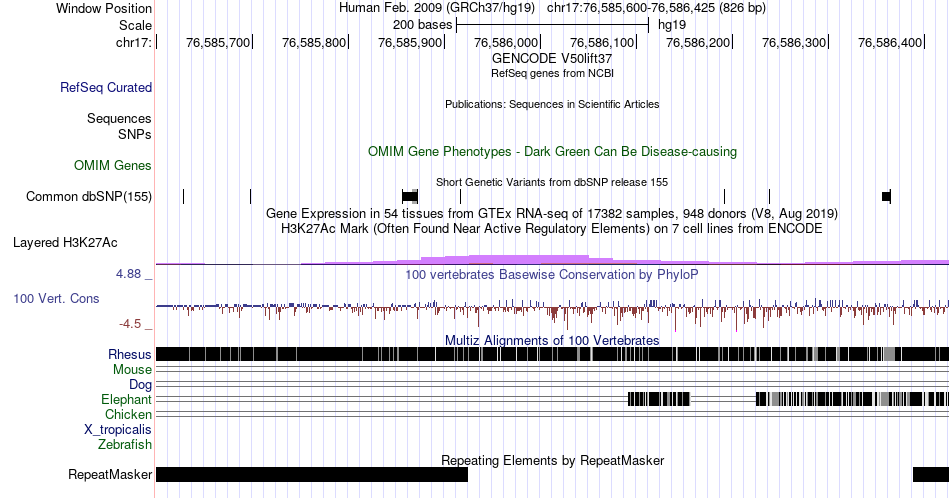Click the RefSeq Curated track label

[105, 87]
